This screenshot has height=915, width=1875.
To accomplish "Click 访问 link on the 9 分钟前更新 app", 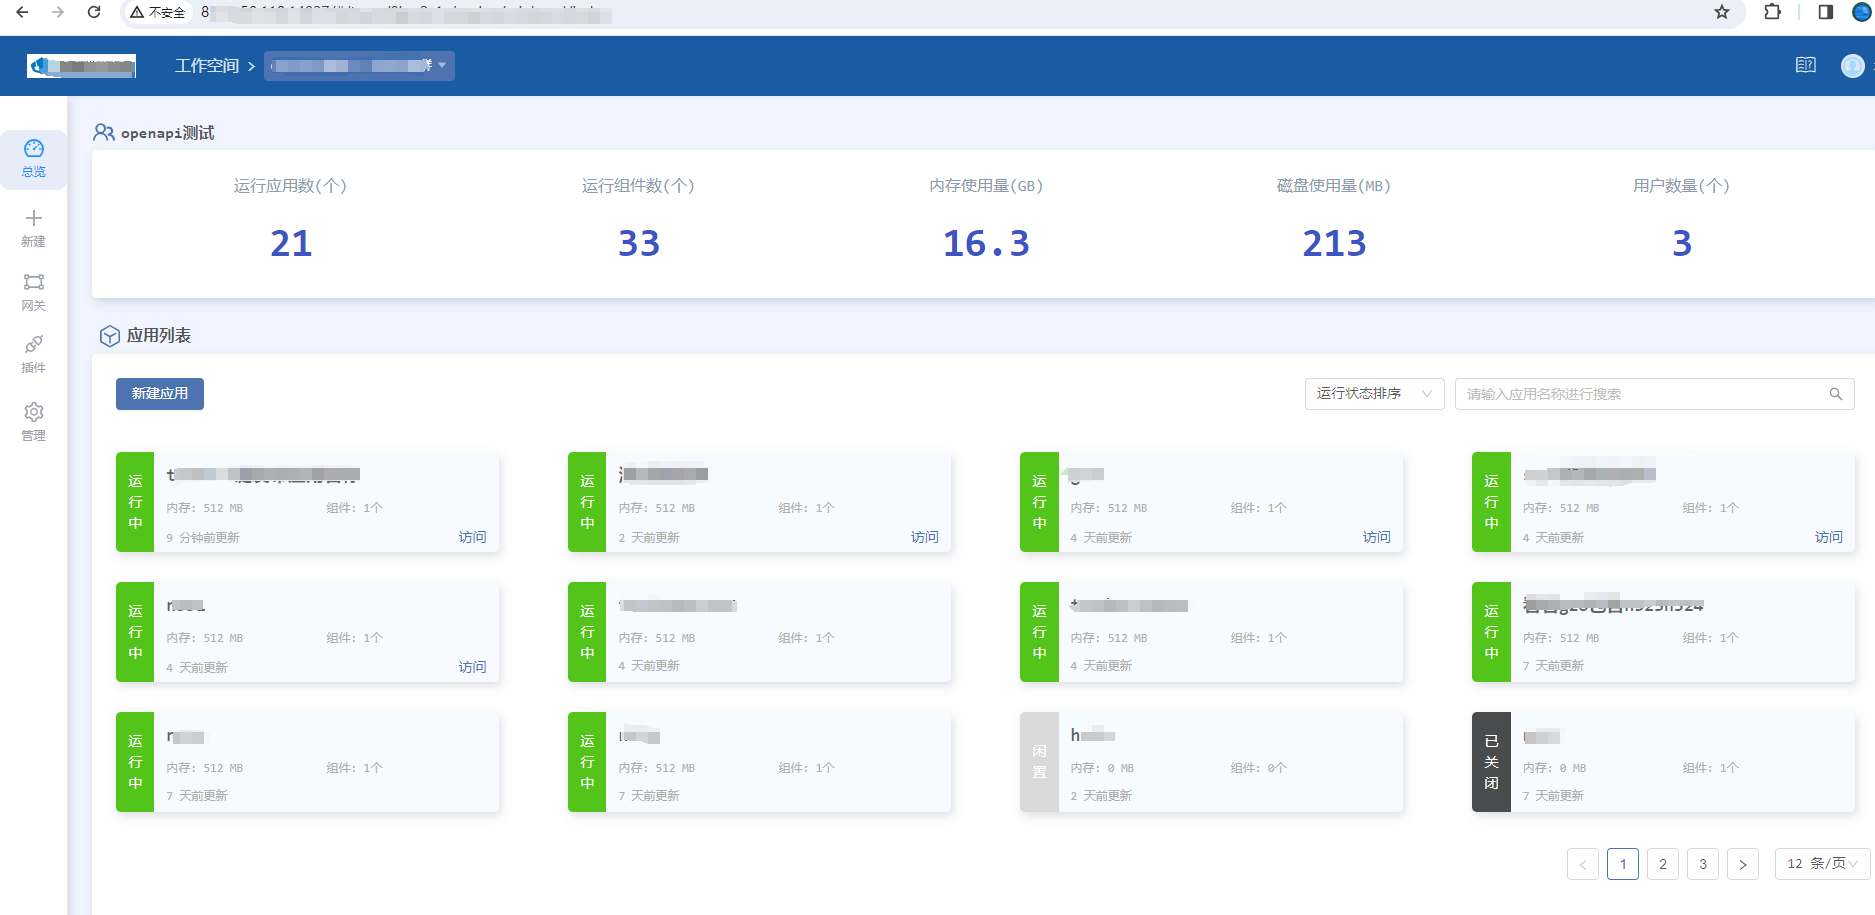I will 472,537.
